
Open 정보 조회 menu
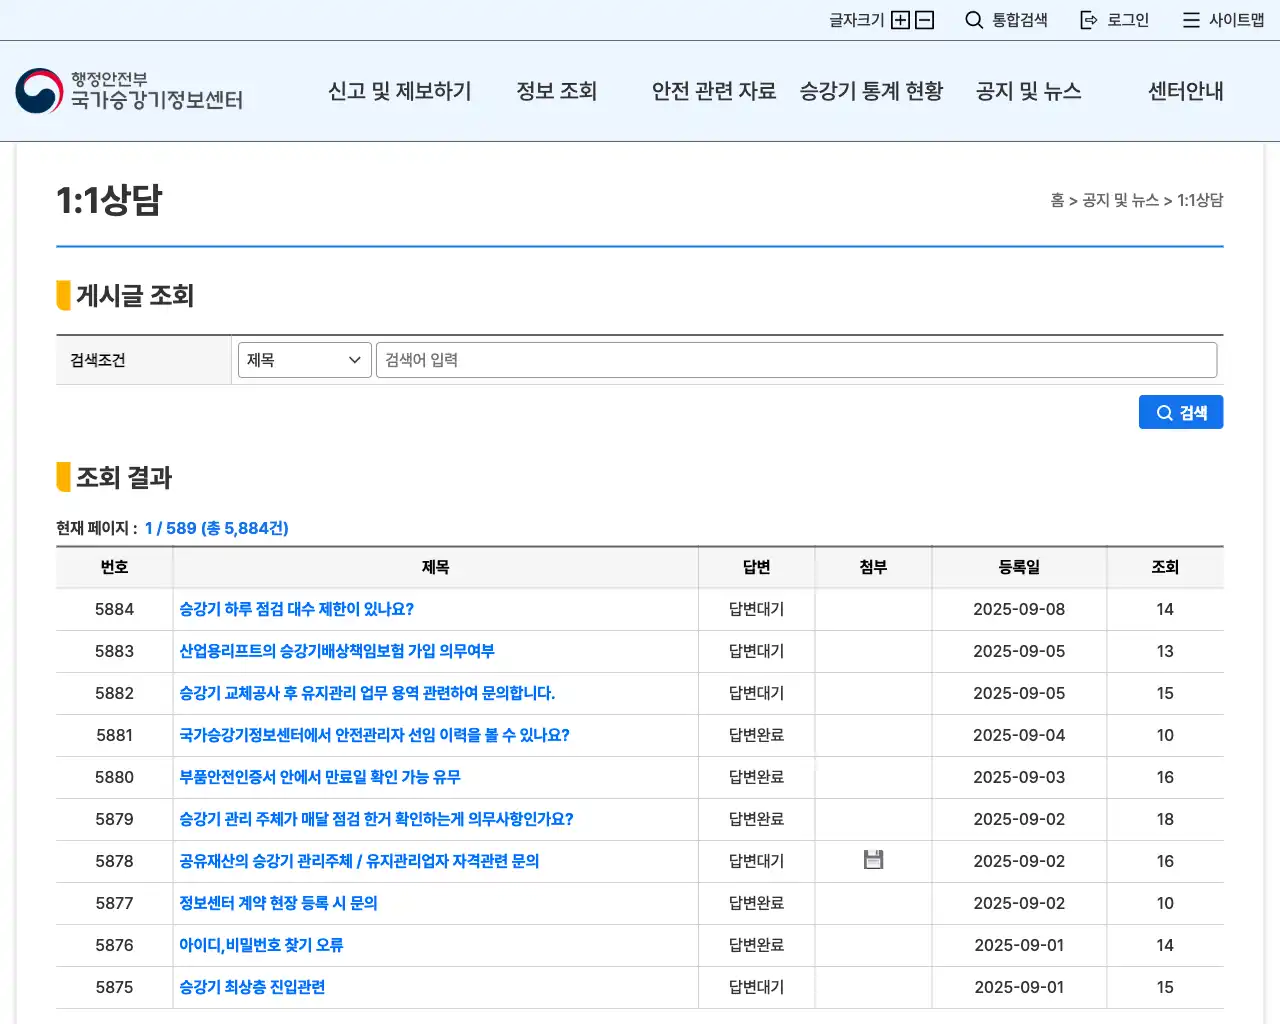[557, 91]
